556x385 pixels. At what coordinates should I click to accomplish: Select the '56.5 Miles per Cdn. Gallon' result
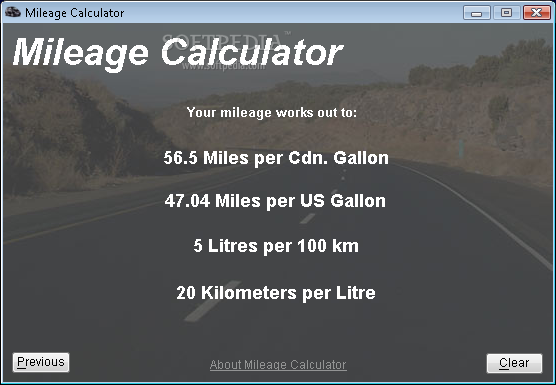tap(276, 158)
